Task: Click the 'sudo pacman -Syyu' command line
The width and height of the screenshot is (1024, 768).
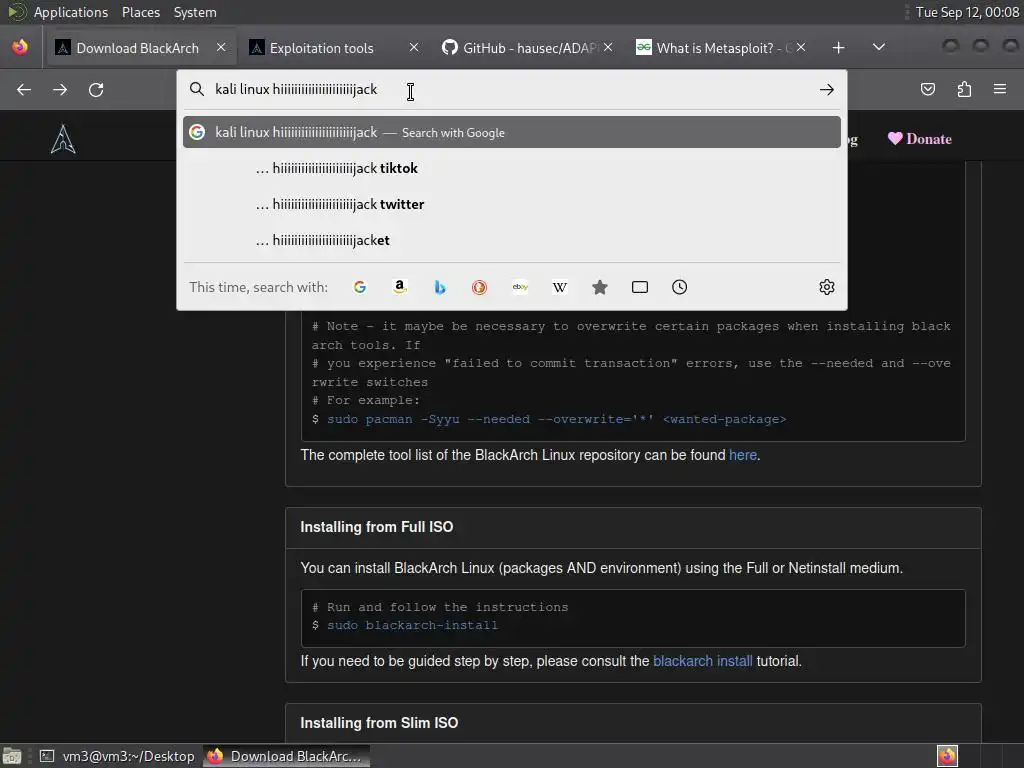Action: [556, 419]
